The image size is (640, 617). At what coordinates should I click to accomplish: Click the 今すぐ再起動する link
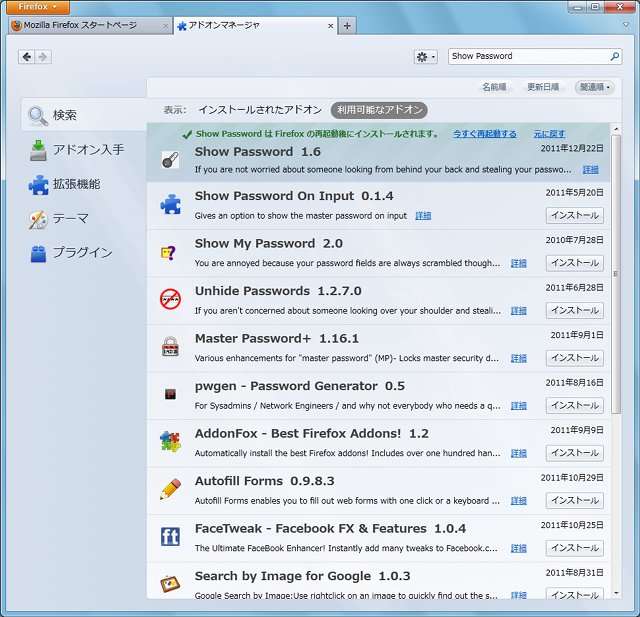point(484,134)
